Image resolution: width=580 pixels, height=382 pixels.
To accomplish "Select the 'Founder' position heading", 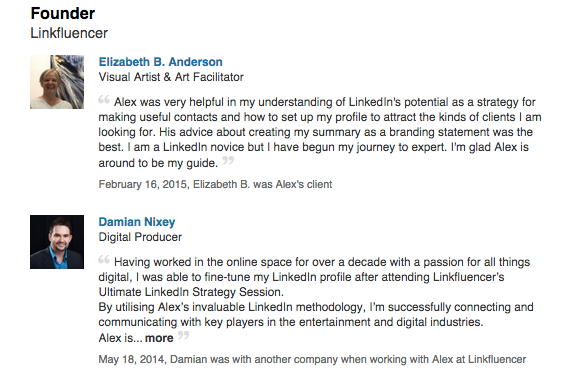I will (63, 14).
